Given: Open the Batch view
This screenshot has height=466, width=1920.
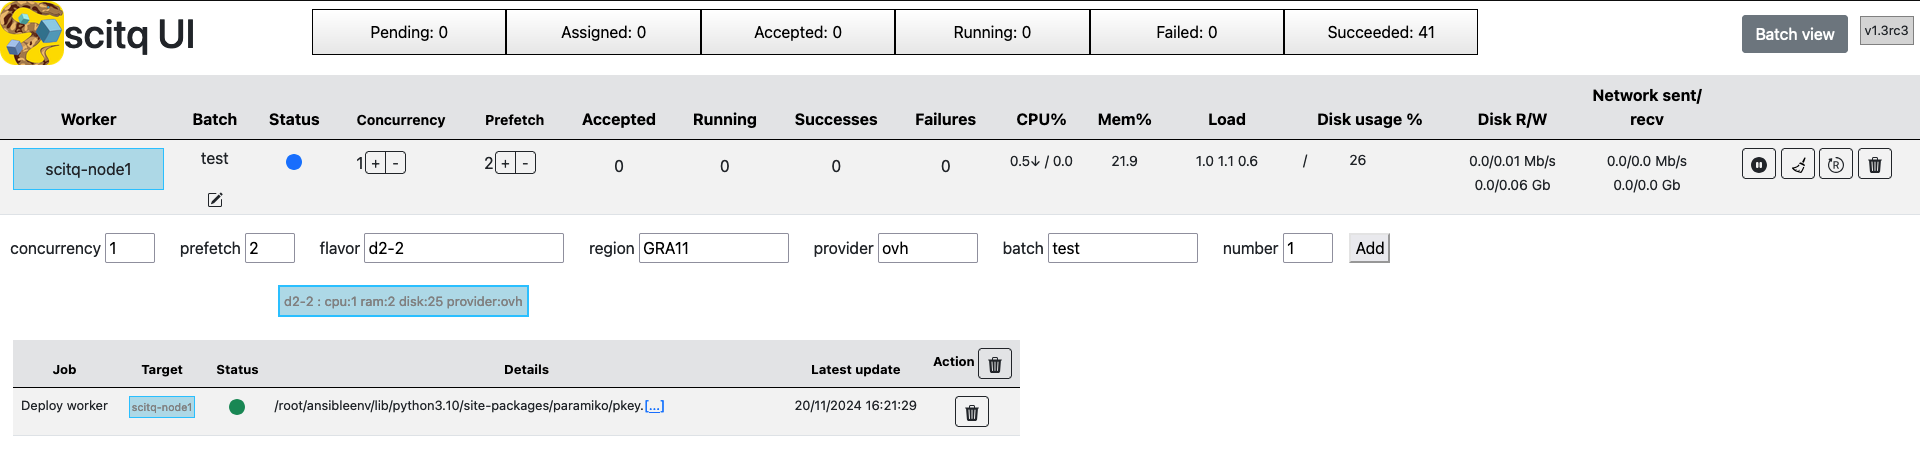Looking at the screenshot, I should [1794, 34].
